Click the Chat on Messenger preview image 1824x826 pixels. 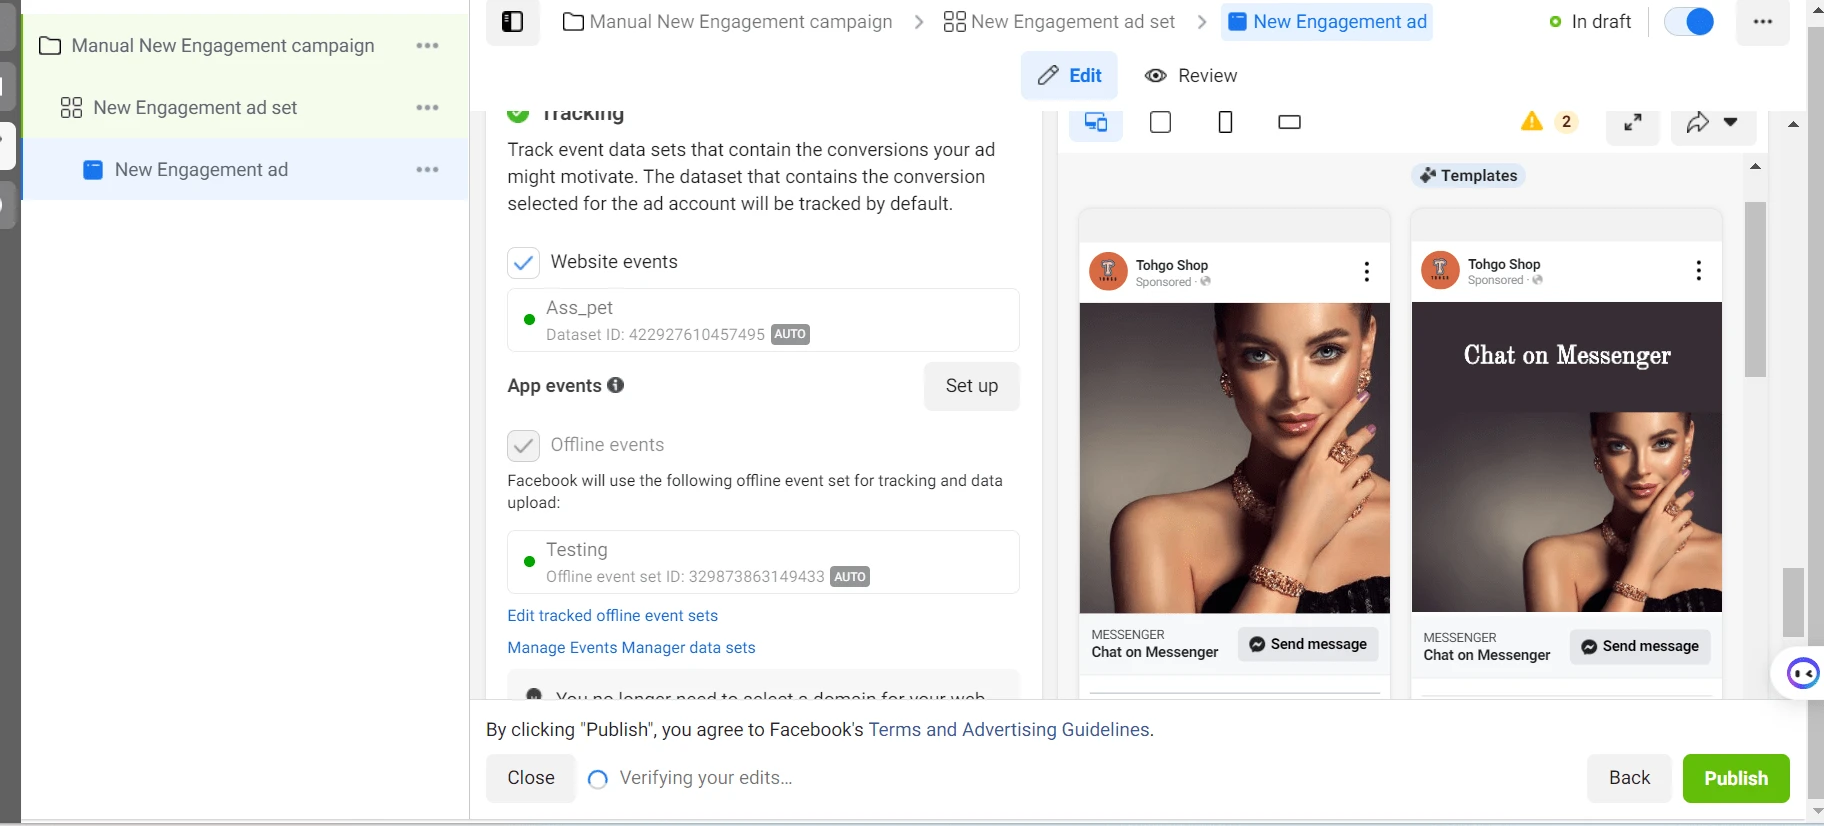(x=1566, y=457)
